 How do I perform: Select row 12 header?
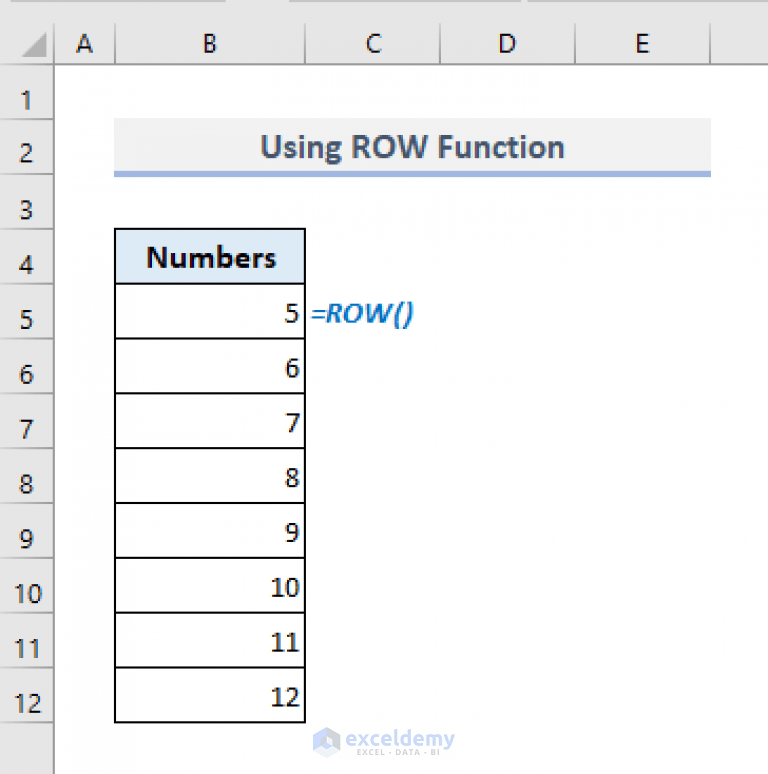[27, 696]
